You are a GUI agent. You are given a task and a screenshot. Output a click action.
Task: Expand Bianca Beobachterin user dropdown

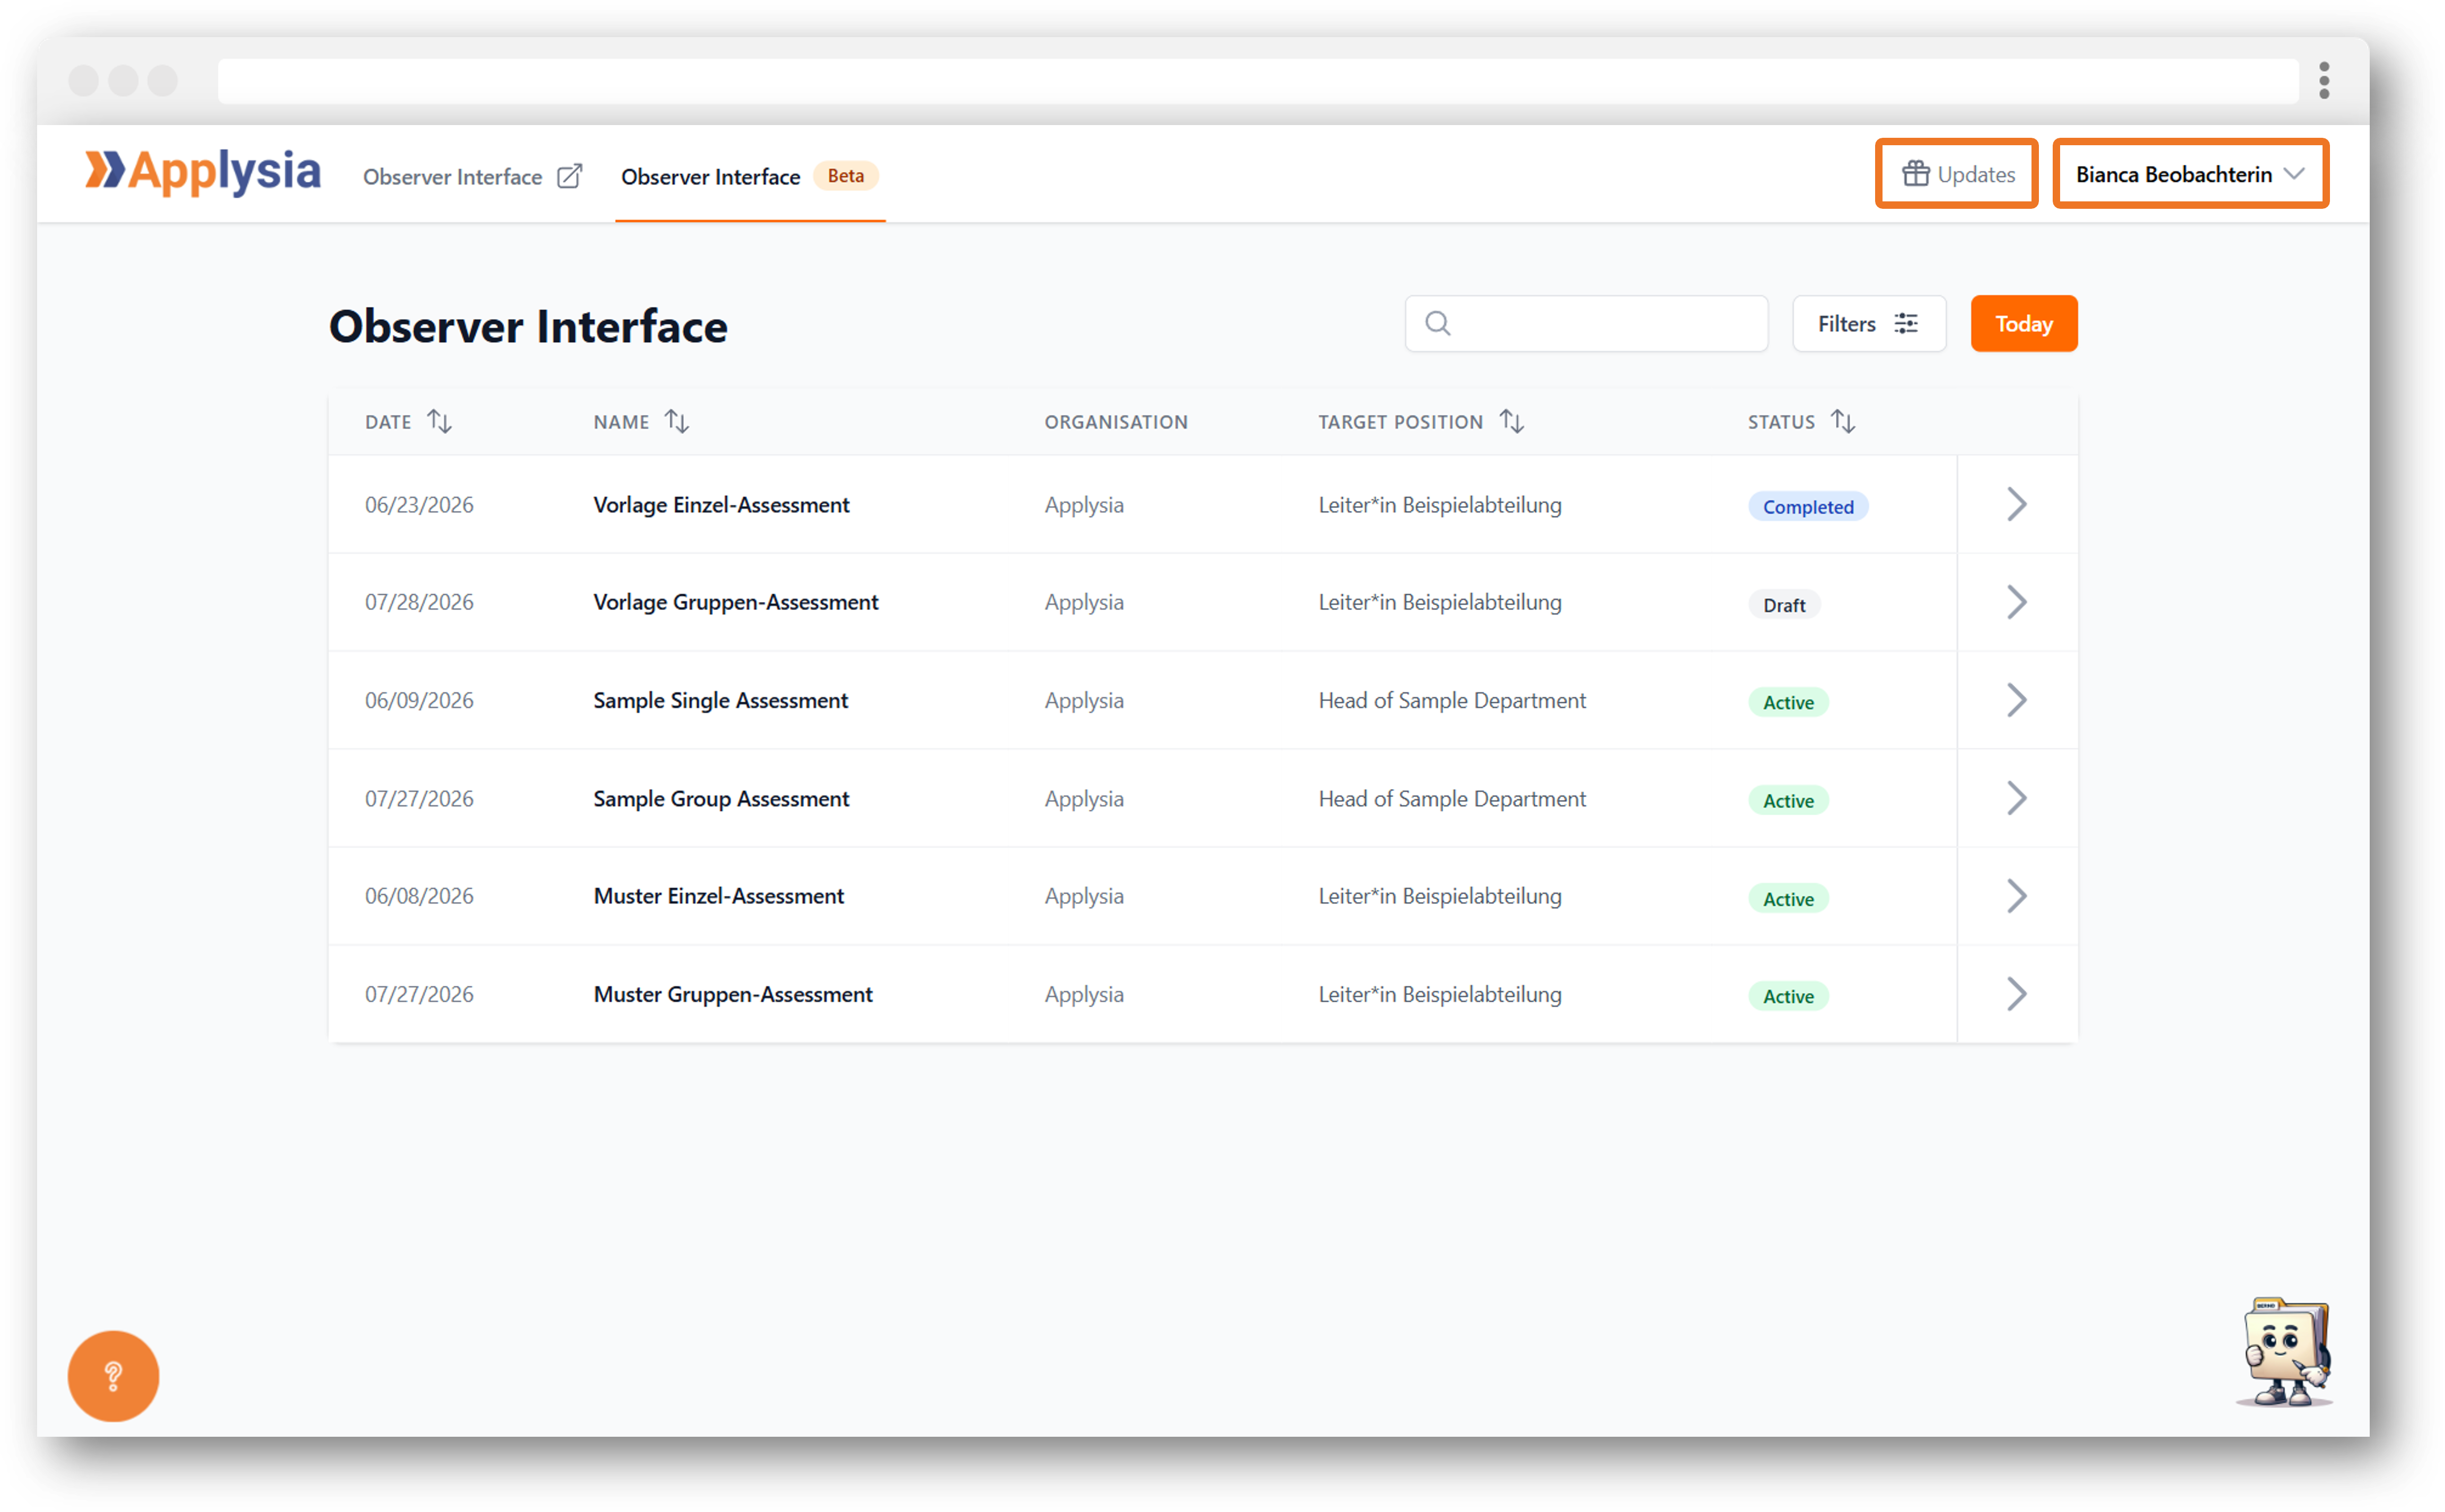click(x=2190, y=174)
